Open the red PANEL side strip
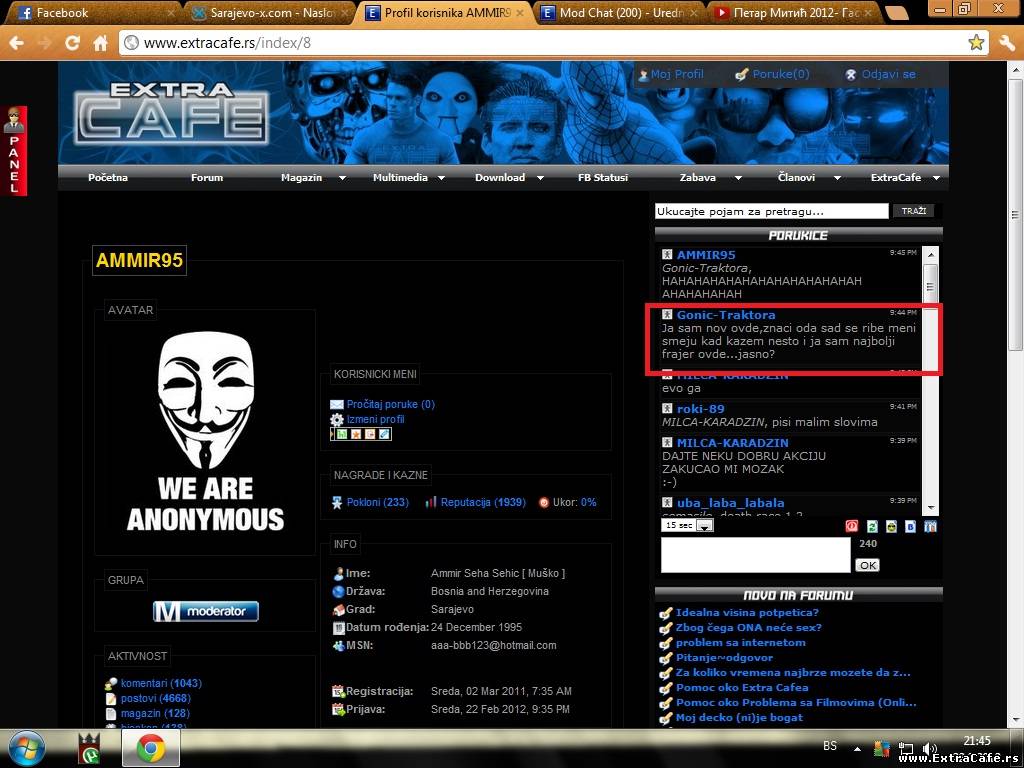 pyautogui.click(x=14, y=150)
